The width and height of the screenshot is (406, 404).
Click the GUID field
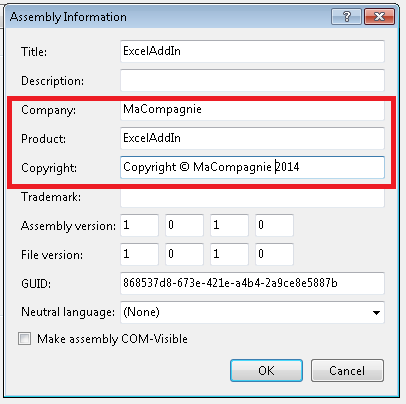point(252,283)
